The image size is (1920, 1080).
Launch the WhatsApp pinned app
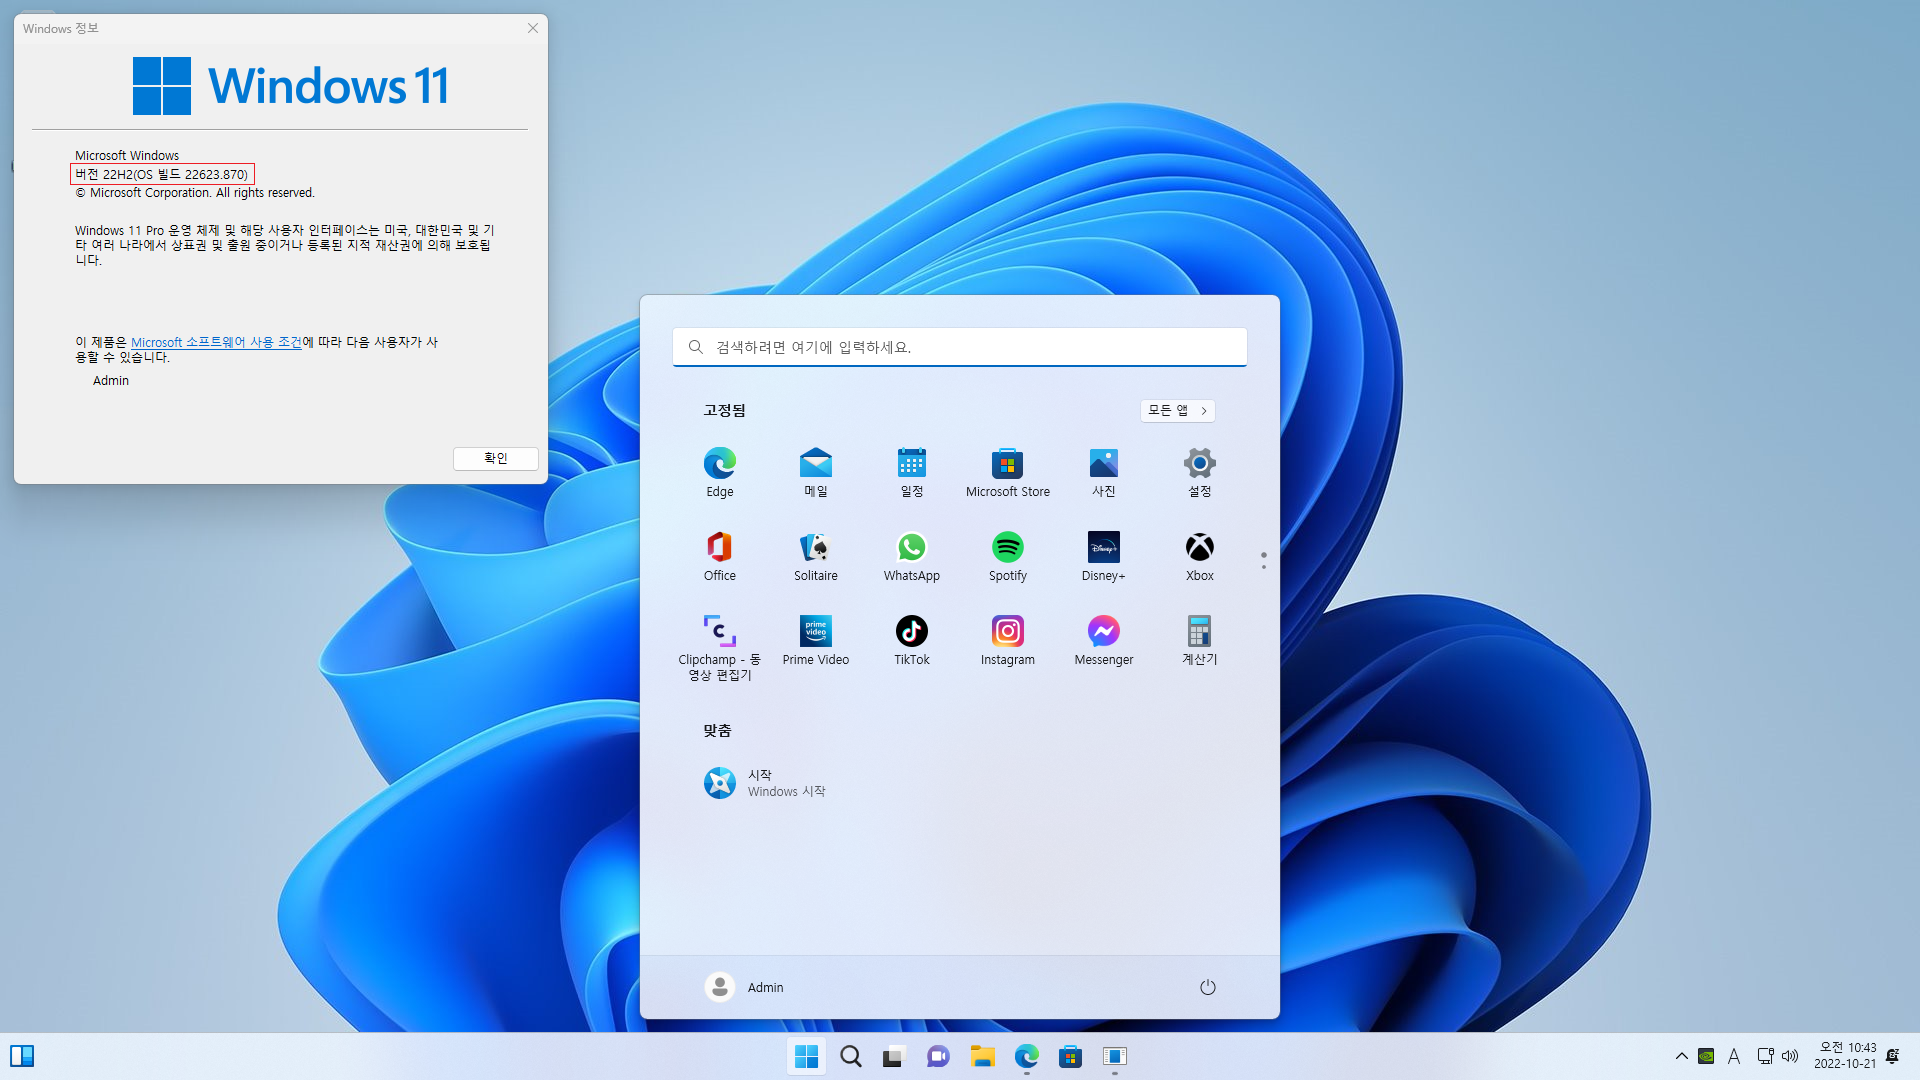coord(911,548)
